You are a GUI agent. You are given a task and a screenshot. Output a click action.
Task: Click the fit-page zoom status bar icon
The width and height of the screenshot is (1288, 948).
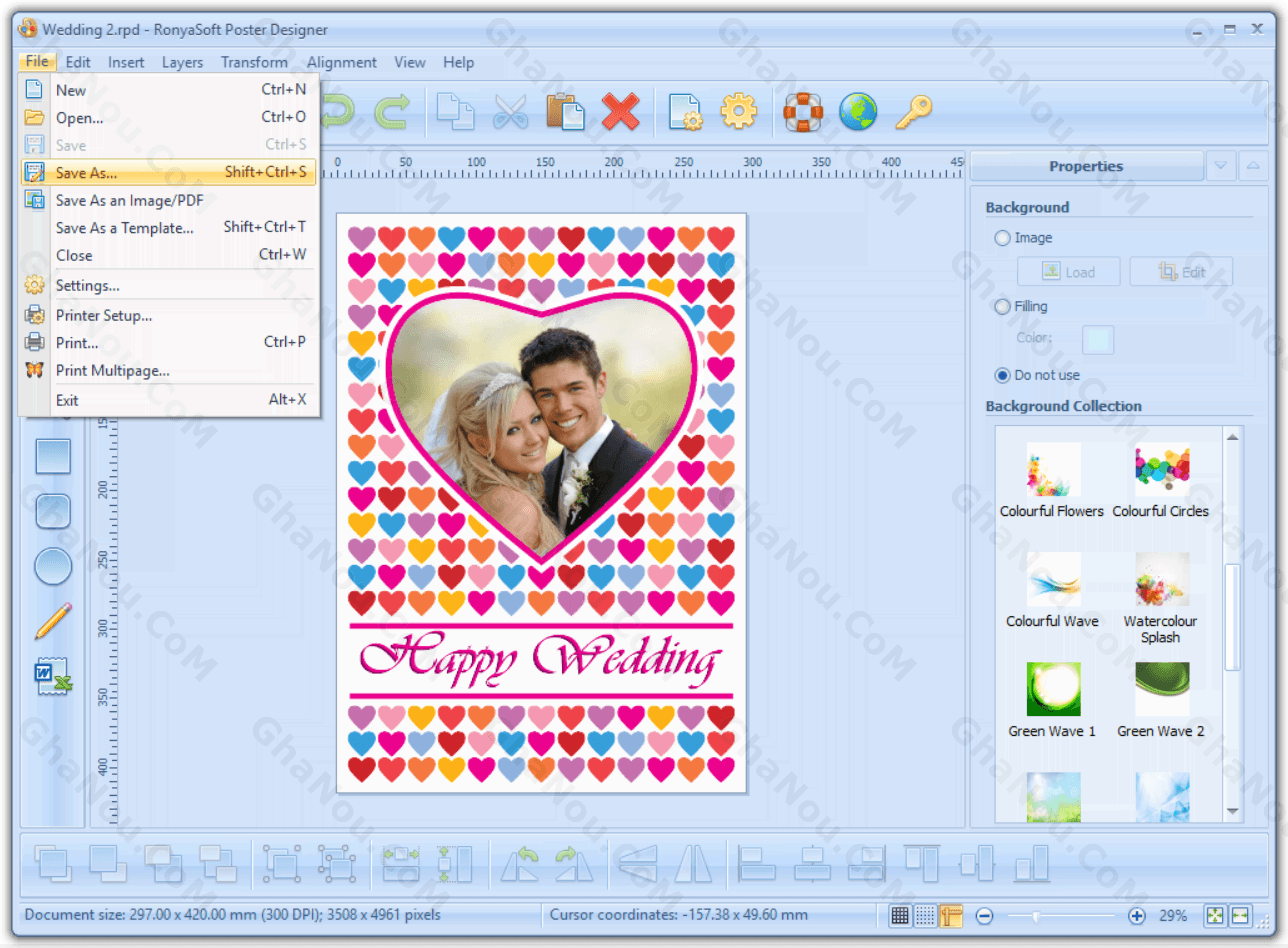(1215, 915)
